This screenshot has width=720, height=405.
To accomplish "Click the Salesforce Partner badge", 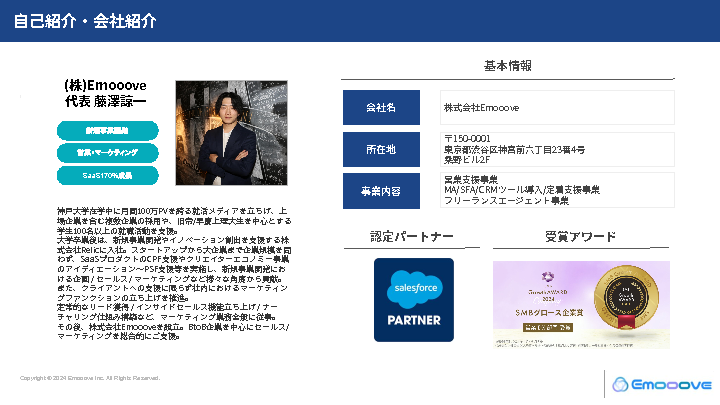I will pyautogui.click(x=413, y=300).
